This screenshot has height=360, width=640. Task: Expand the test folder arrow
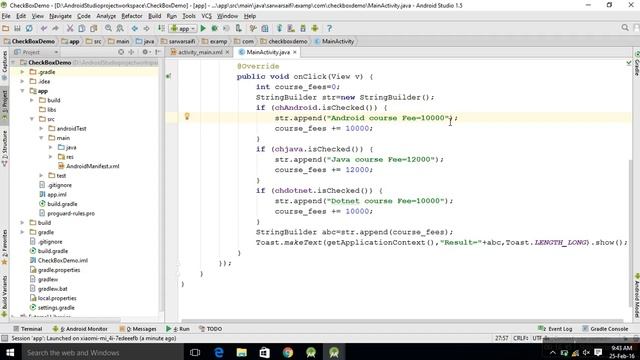(x=41, y=176)
